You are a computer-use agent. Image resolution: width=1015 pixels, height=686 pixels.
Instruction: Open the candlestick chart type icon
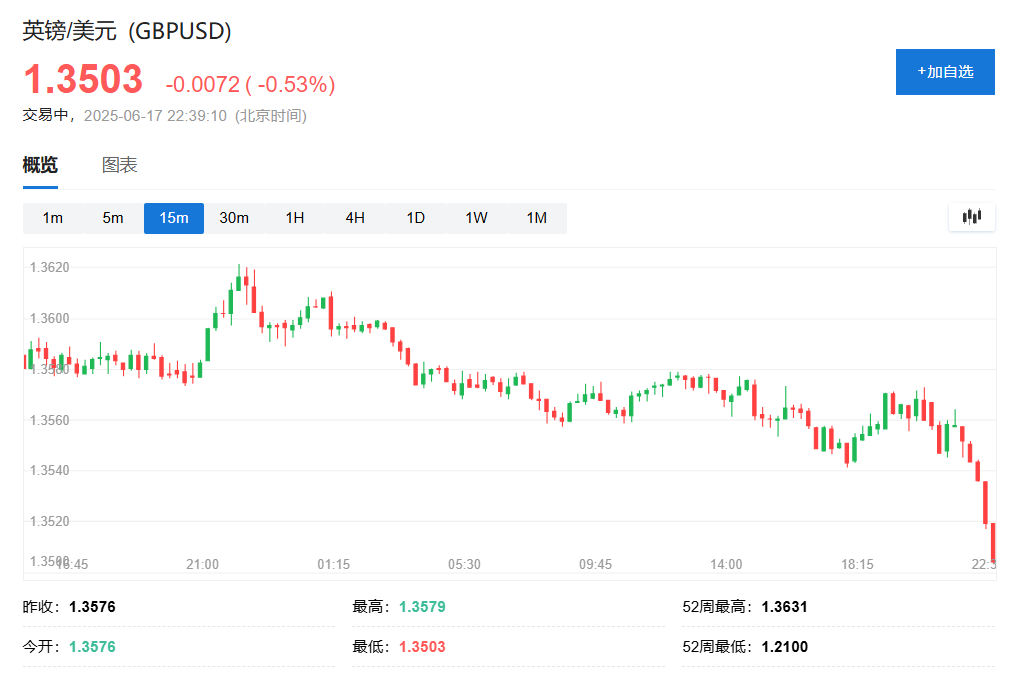tap(972, 217)
